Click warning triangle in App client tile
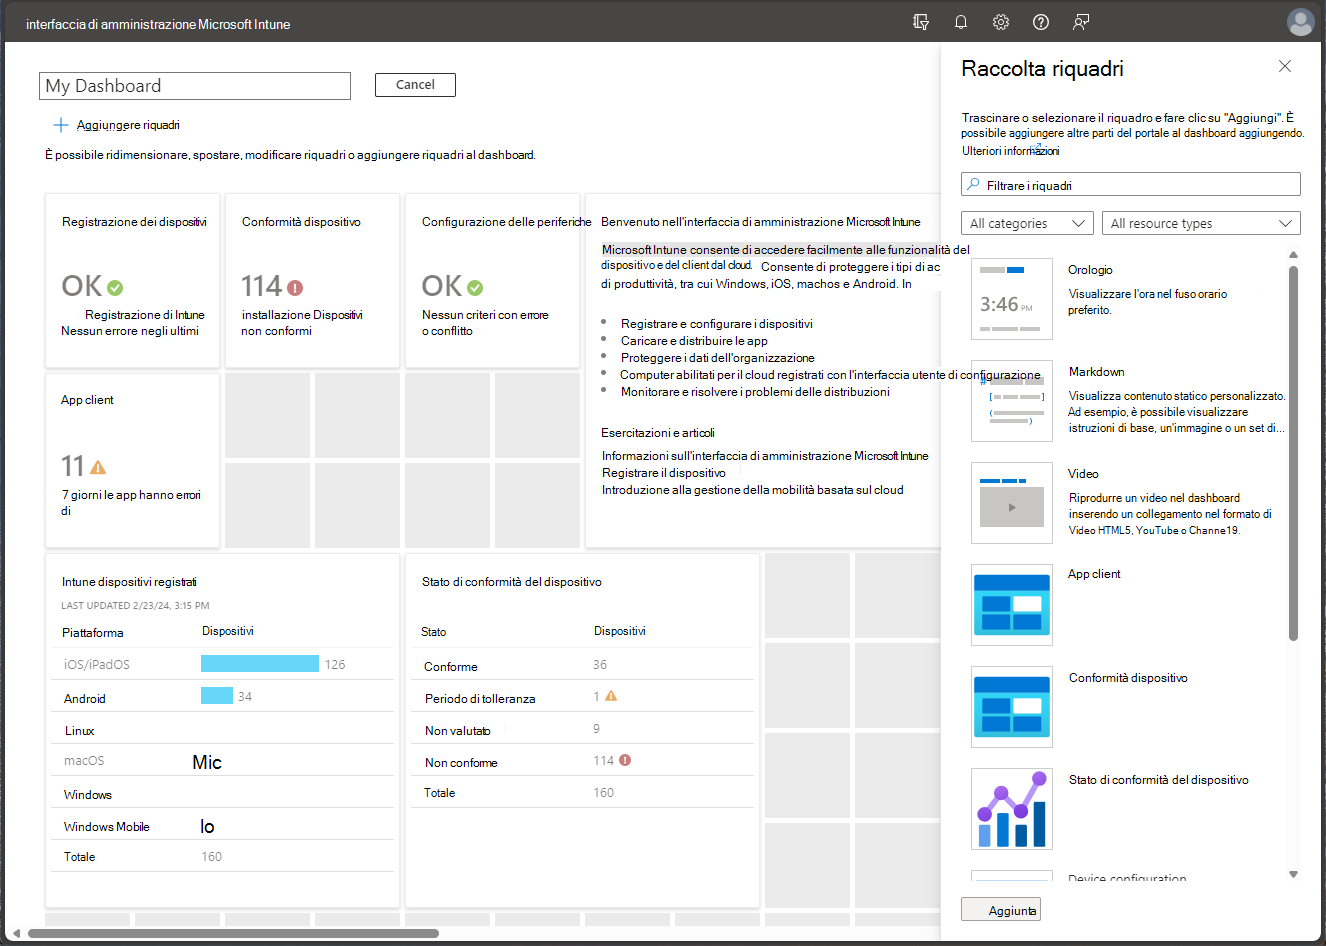 (x=98, y=467)
